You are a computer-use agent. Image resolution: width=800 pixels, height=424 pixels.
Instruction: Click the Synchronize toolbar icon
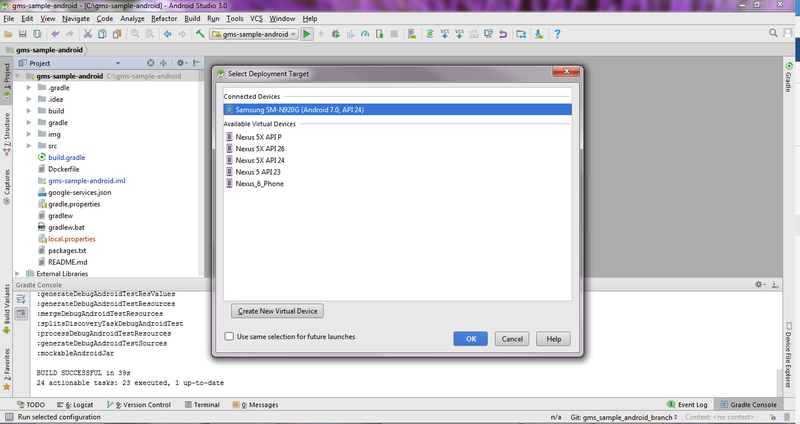pyautogui.click(x=37, y=34)
